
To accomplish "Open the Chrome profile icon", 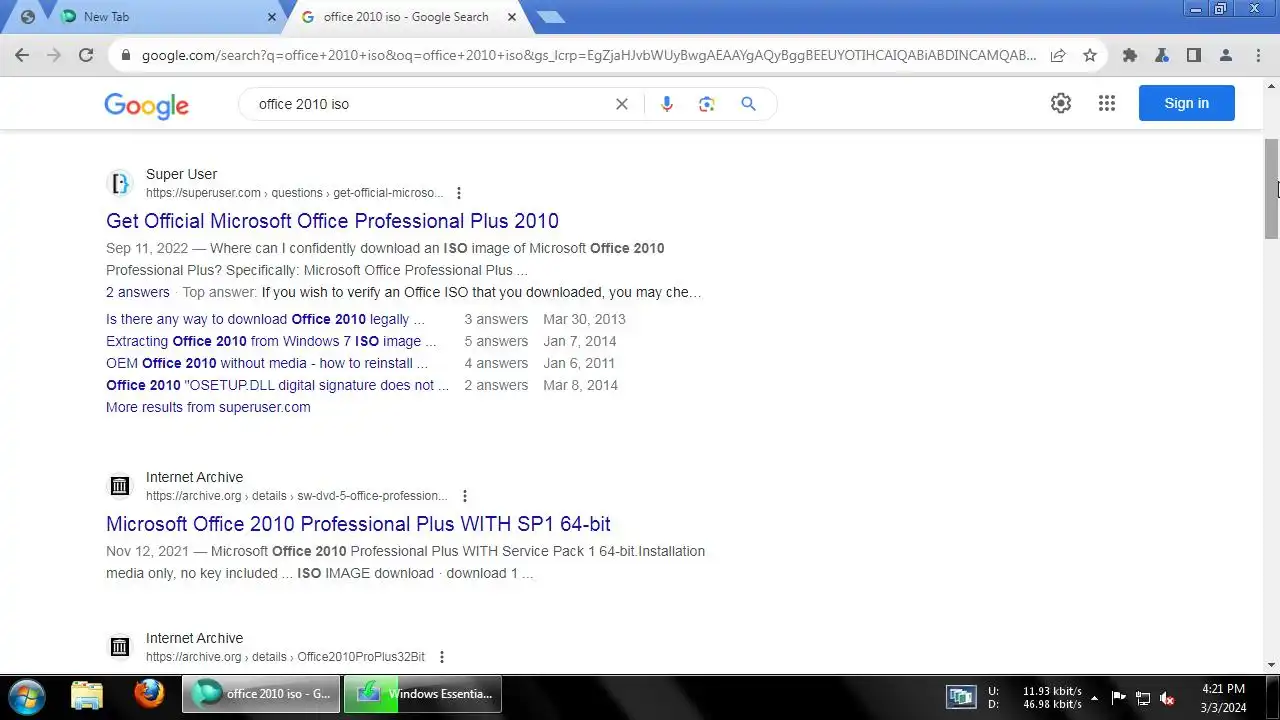I will coord(1226,55).
